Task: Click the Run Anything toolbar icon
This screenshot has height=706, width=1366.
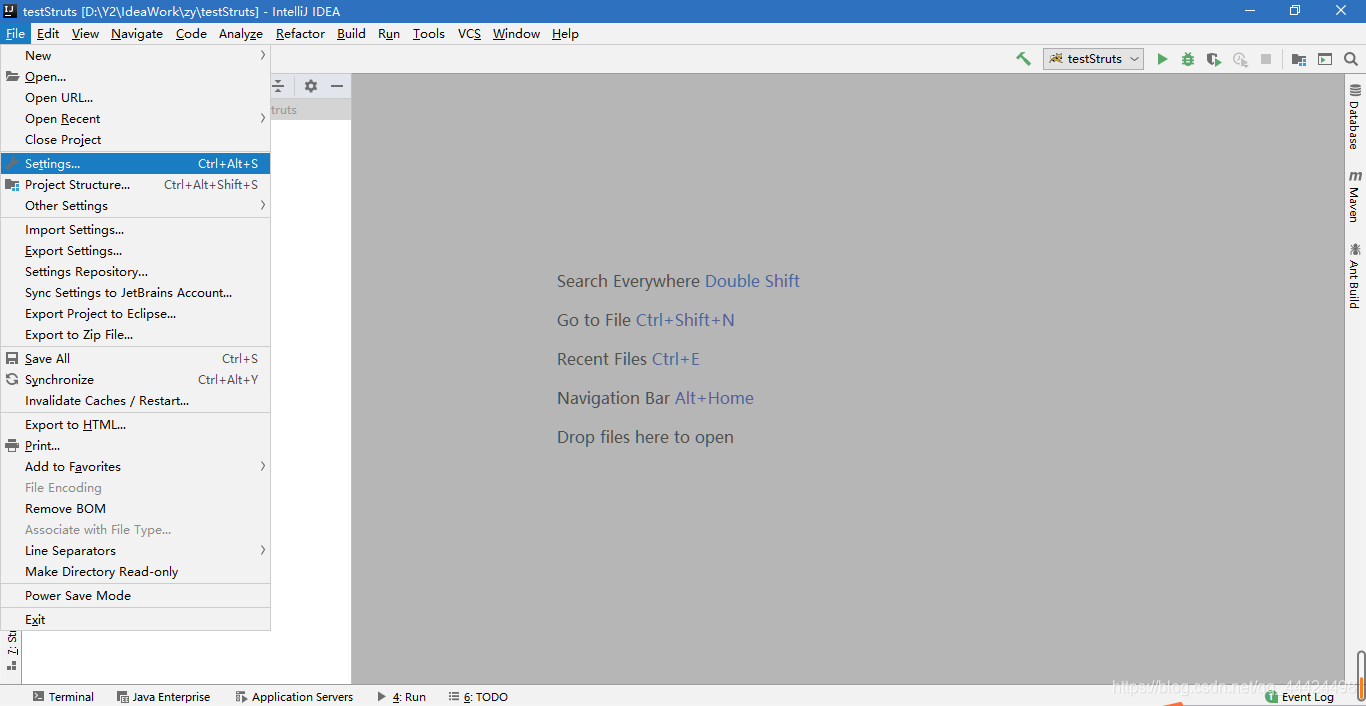Action: click(x=1325, y=59)
